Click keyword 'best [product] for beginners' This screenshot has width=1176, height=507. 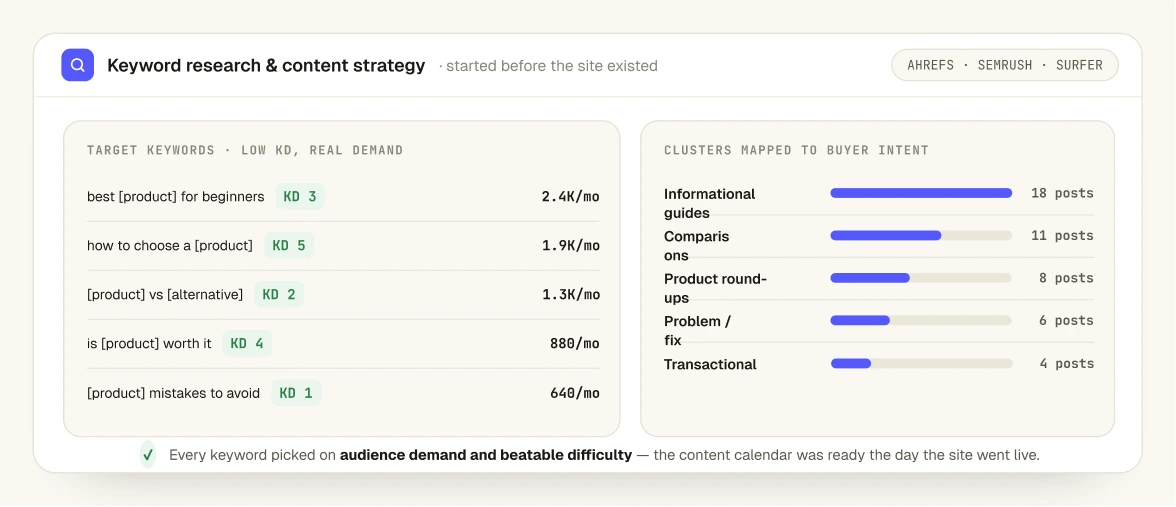click(x=176, y=197)
